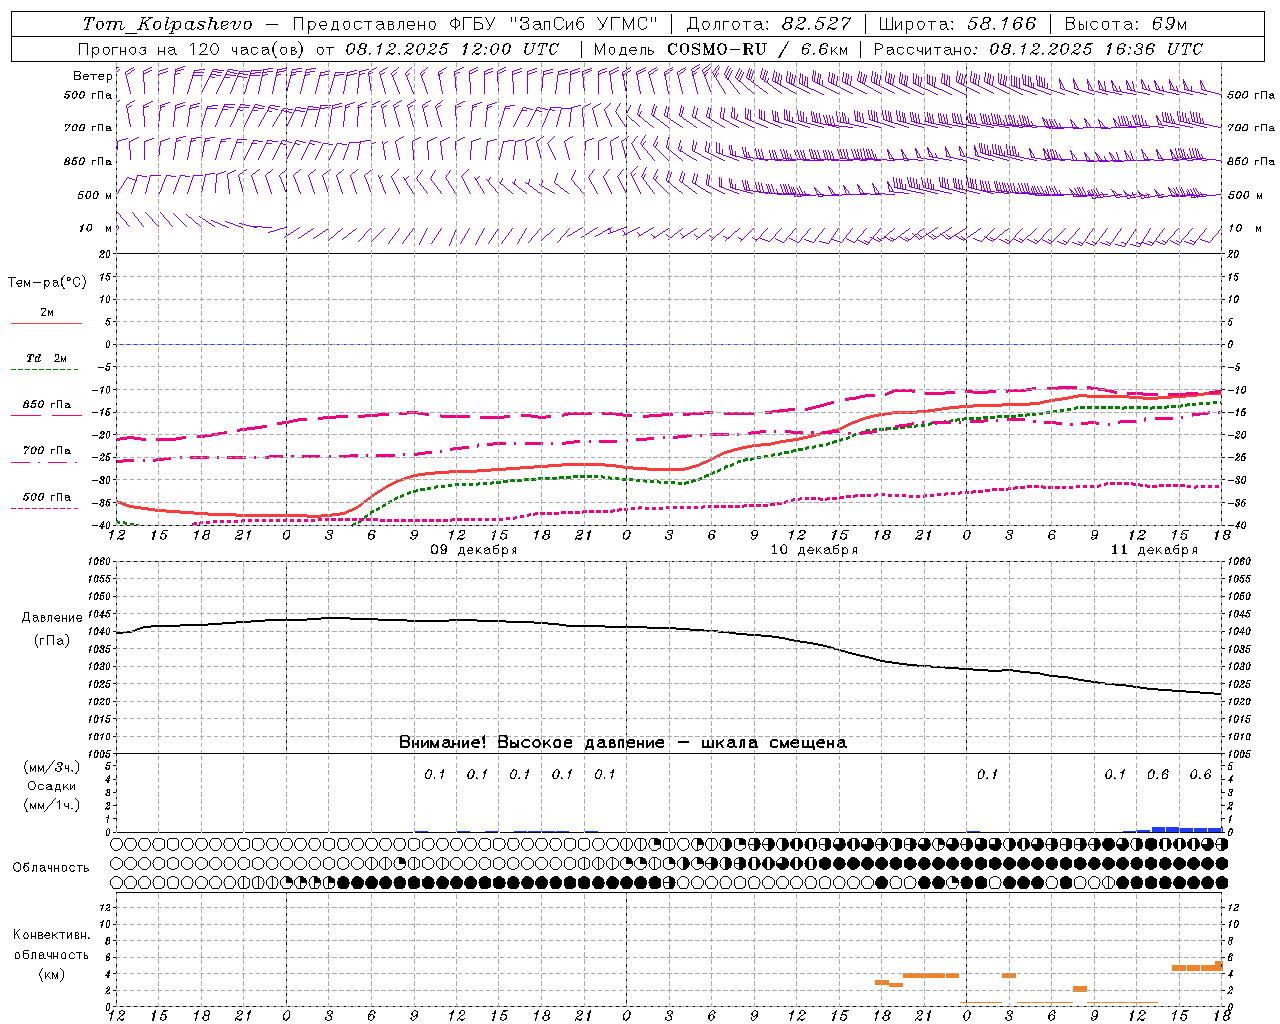Click the 10 м wind level label on left

(96, 229)
